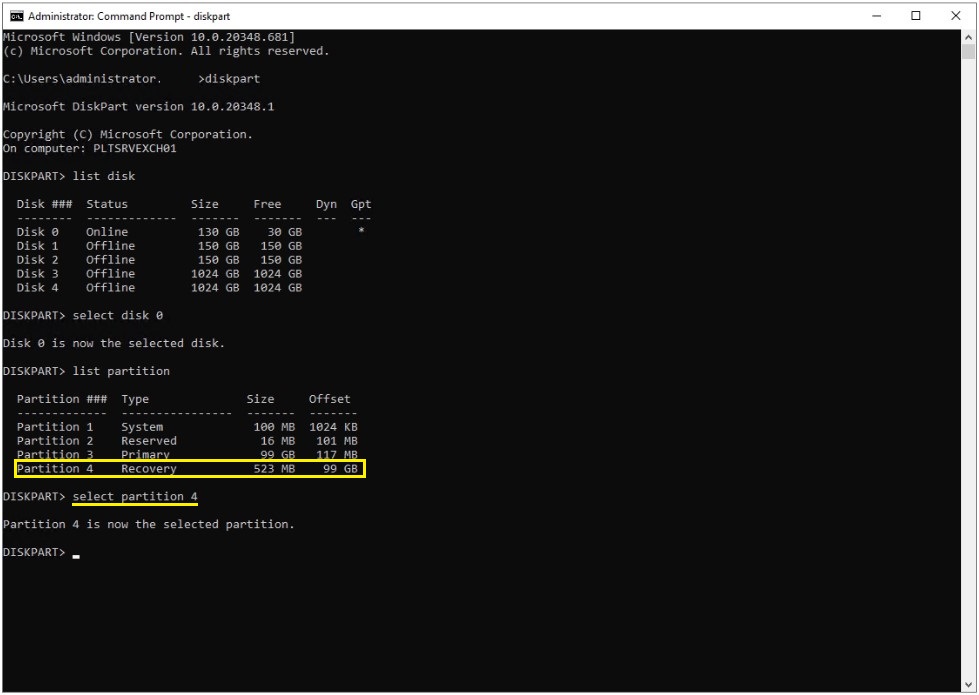Click the "101 MB" offset value
The width and height of the screenshot is (979, 695).
click(337, 441)
